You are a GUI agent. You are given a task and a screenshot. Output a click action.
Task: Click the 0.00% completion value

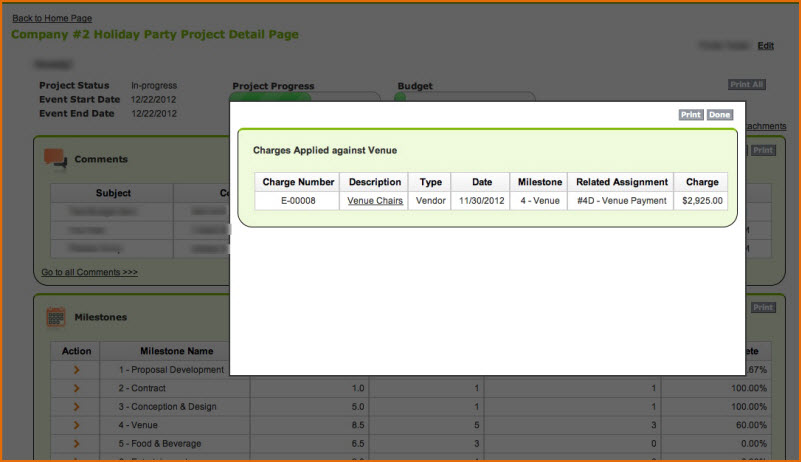click(x=753, y=444)
